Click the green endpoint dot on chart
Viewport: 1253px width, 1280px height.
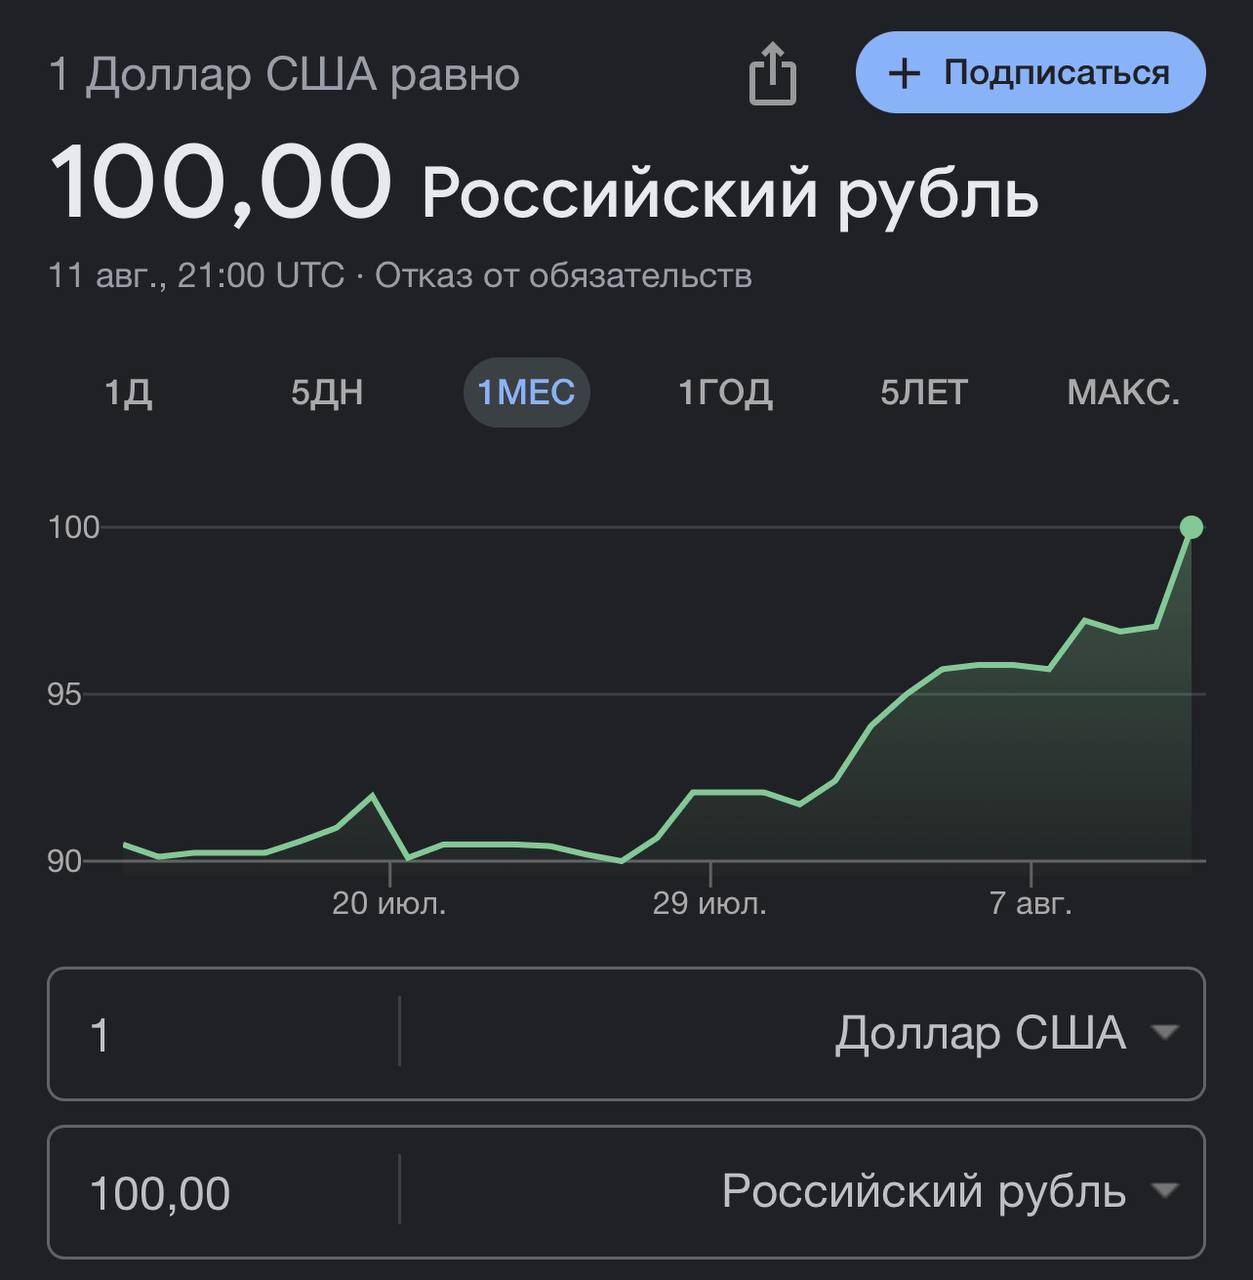(x=1191, y=527)
